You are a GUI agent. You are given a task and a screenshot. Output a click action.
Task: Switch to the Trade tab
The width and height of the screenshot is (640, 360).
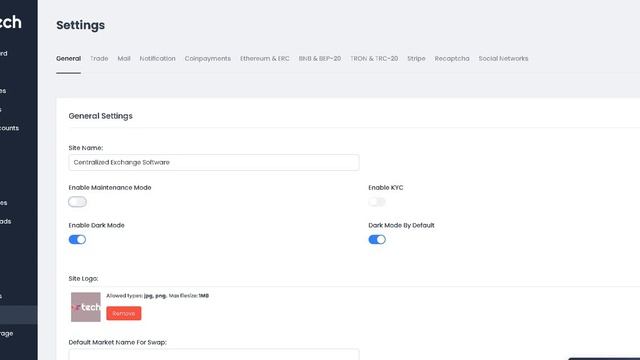tap(99, 59)
